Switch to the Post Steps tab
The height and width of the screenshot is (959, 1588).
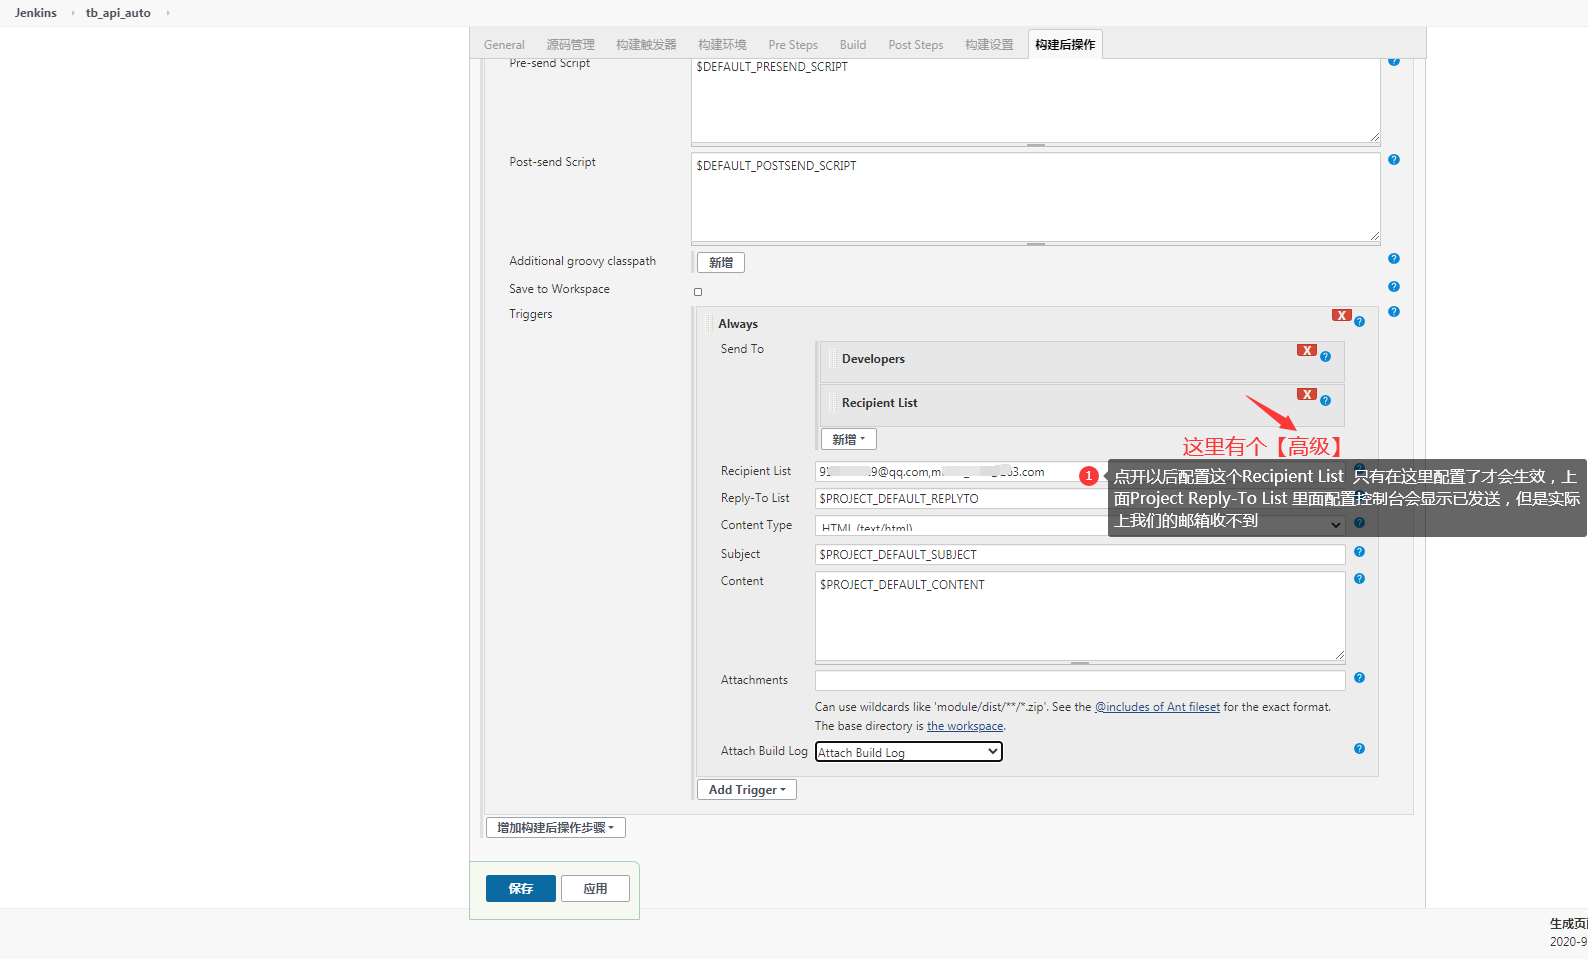(x=915, y=45)
